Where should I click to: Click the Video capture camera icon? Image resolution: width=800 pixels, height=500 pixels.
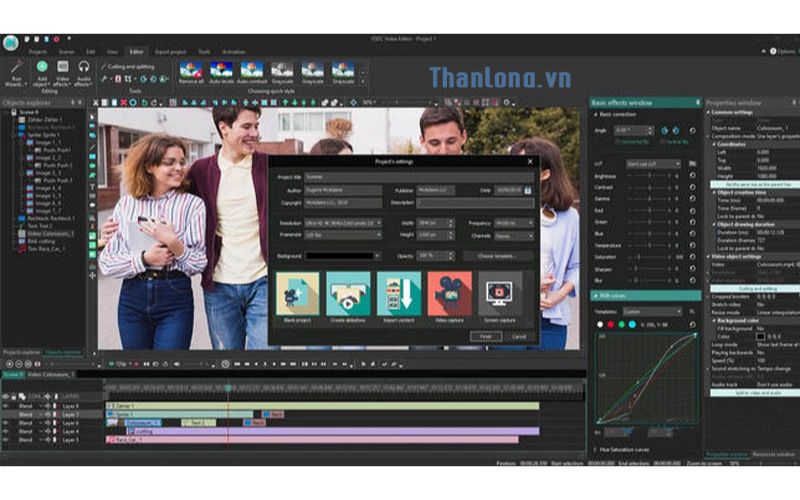449,294
